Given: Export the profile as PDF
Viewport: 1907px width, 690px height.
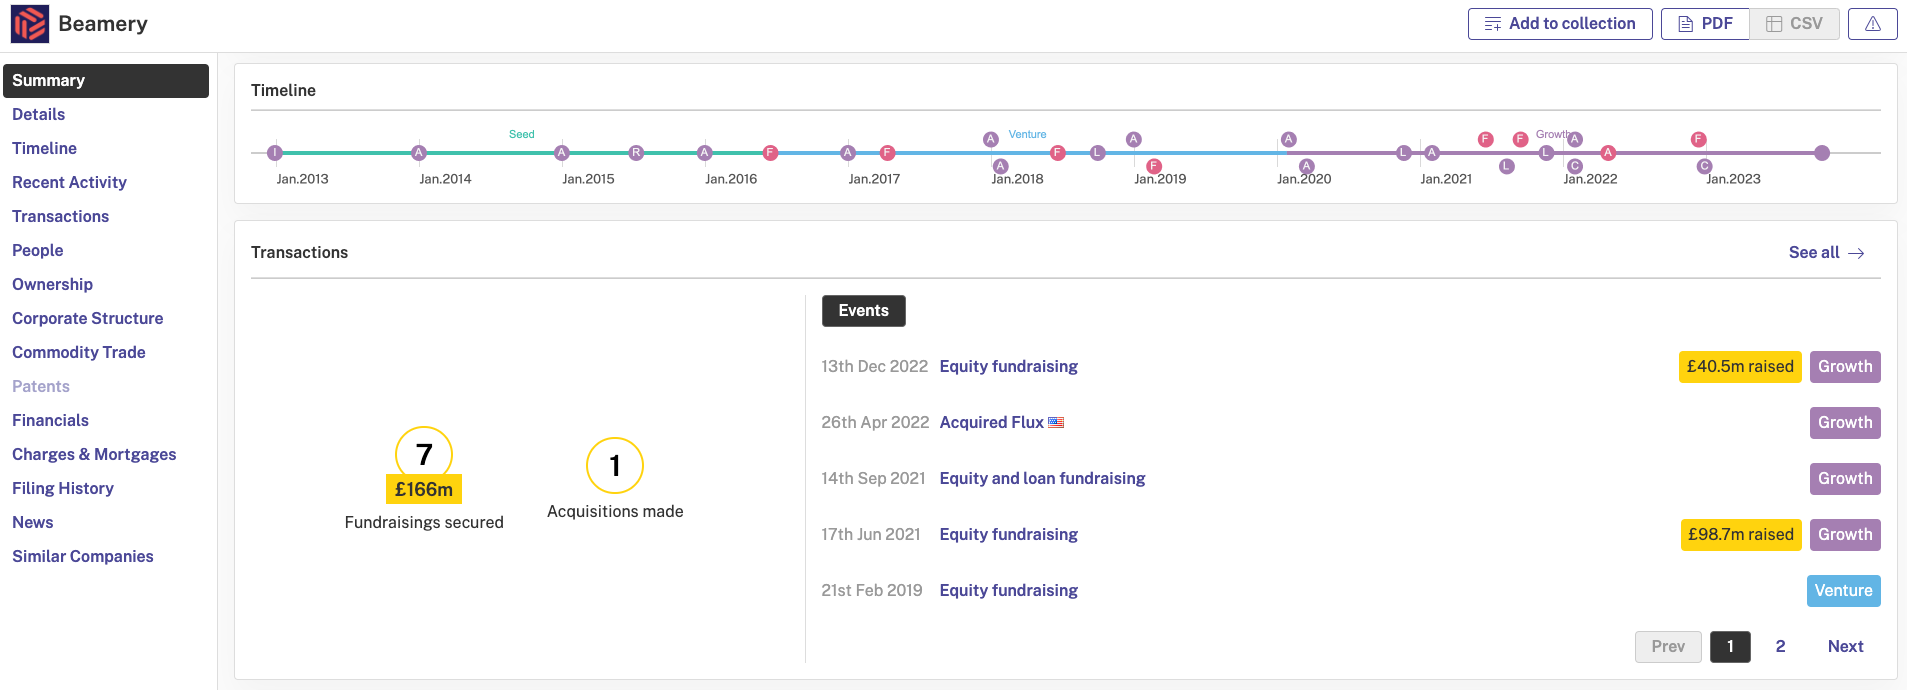Looking at the screenshot, I should point(1705,24).
